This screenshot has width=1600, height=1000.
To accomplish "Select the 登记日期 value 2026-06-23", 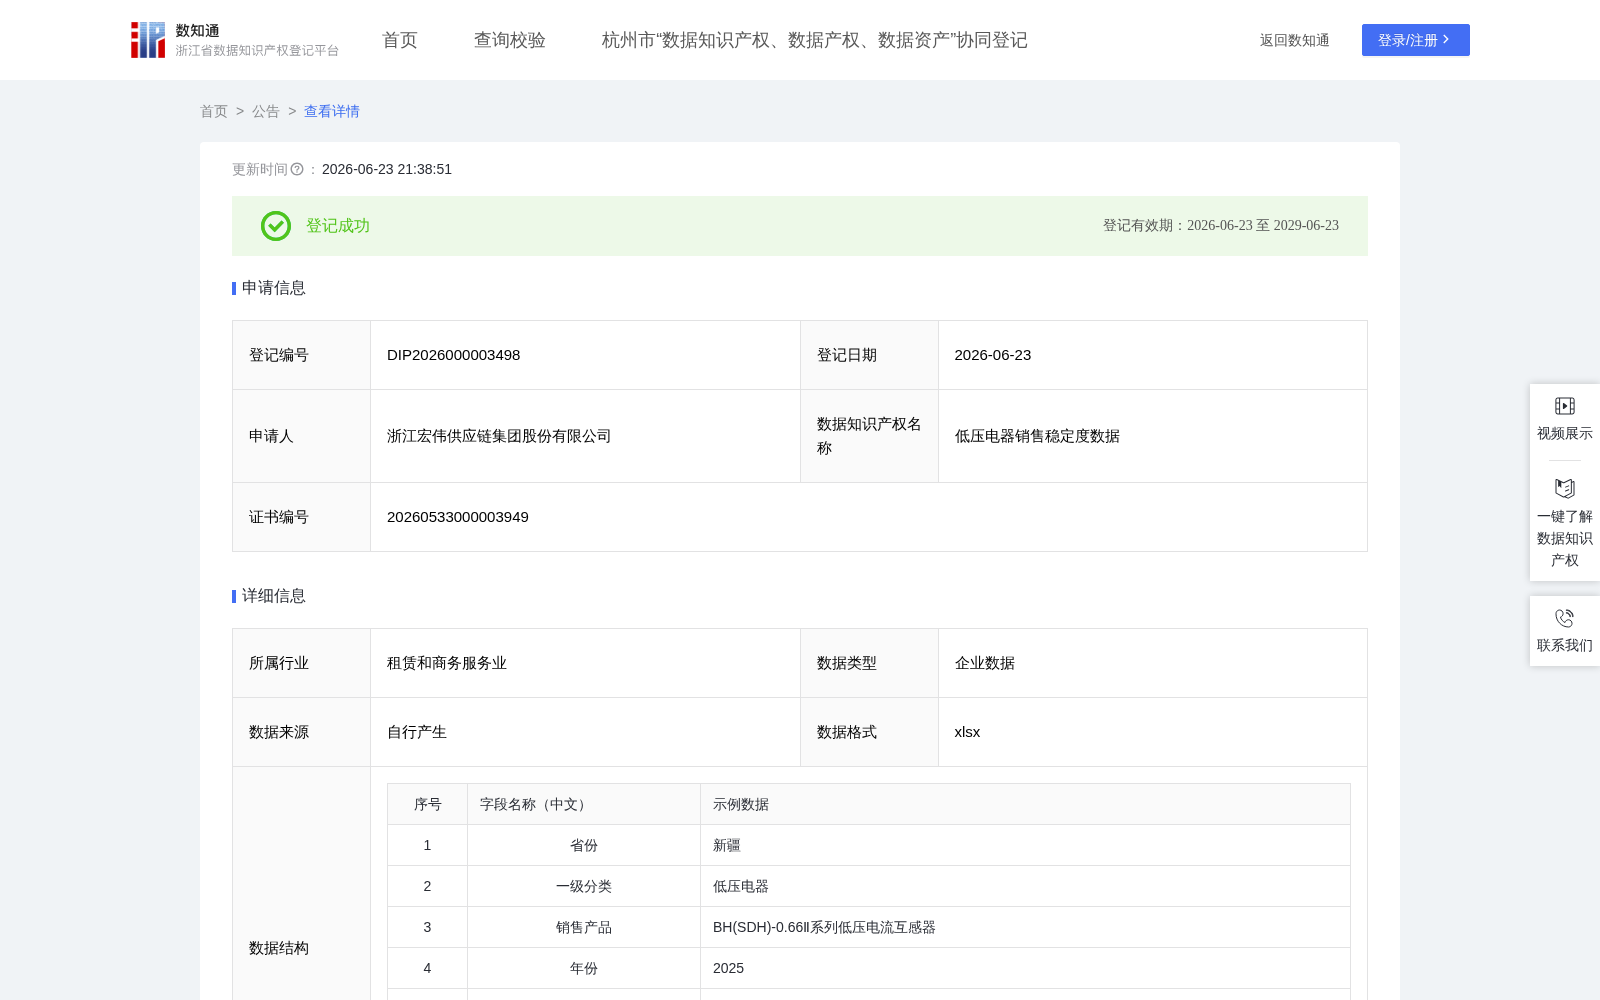I will pos(993,355).
